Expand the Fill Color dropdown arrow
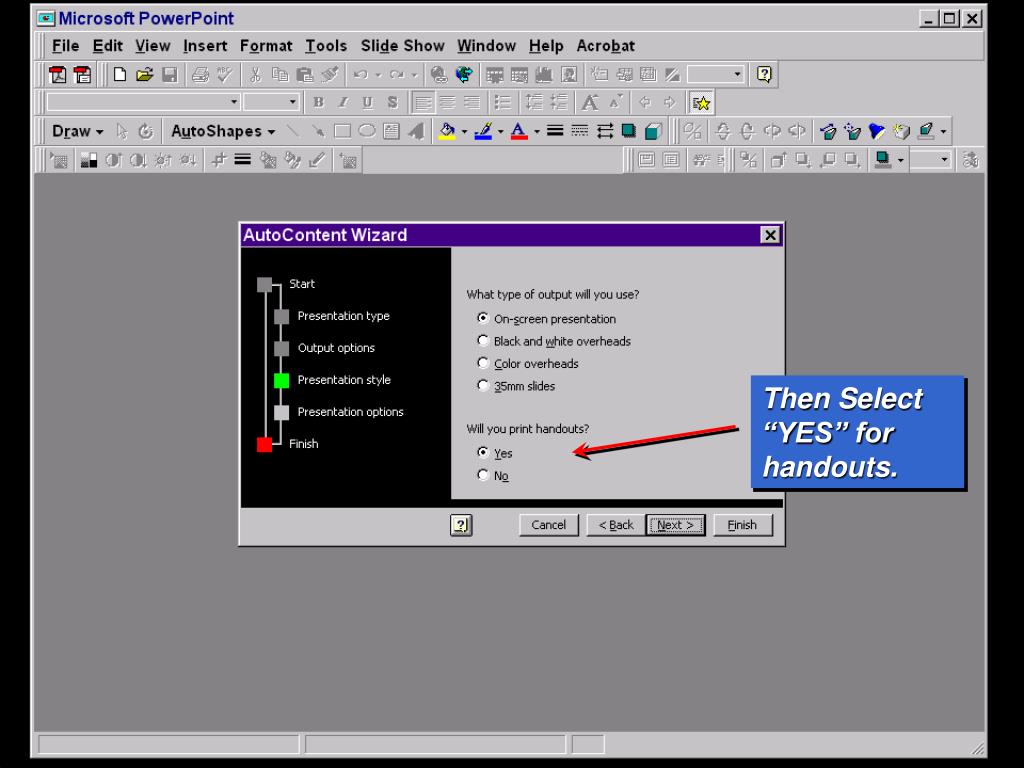 click(x=464, y=131)
